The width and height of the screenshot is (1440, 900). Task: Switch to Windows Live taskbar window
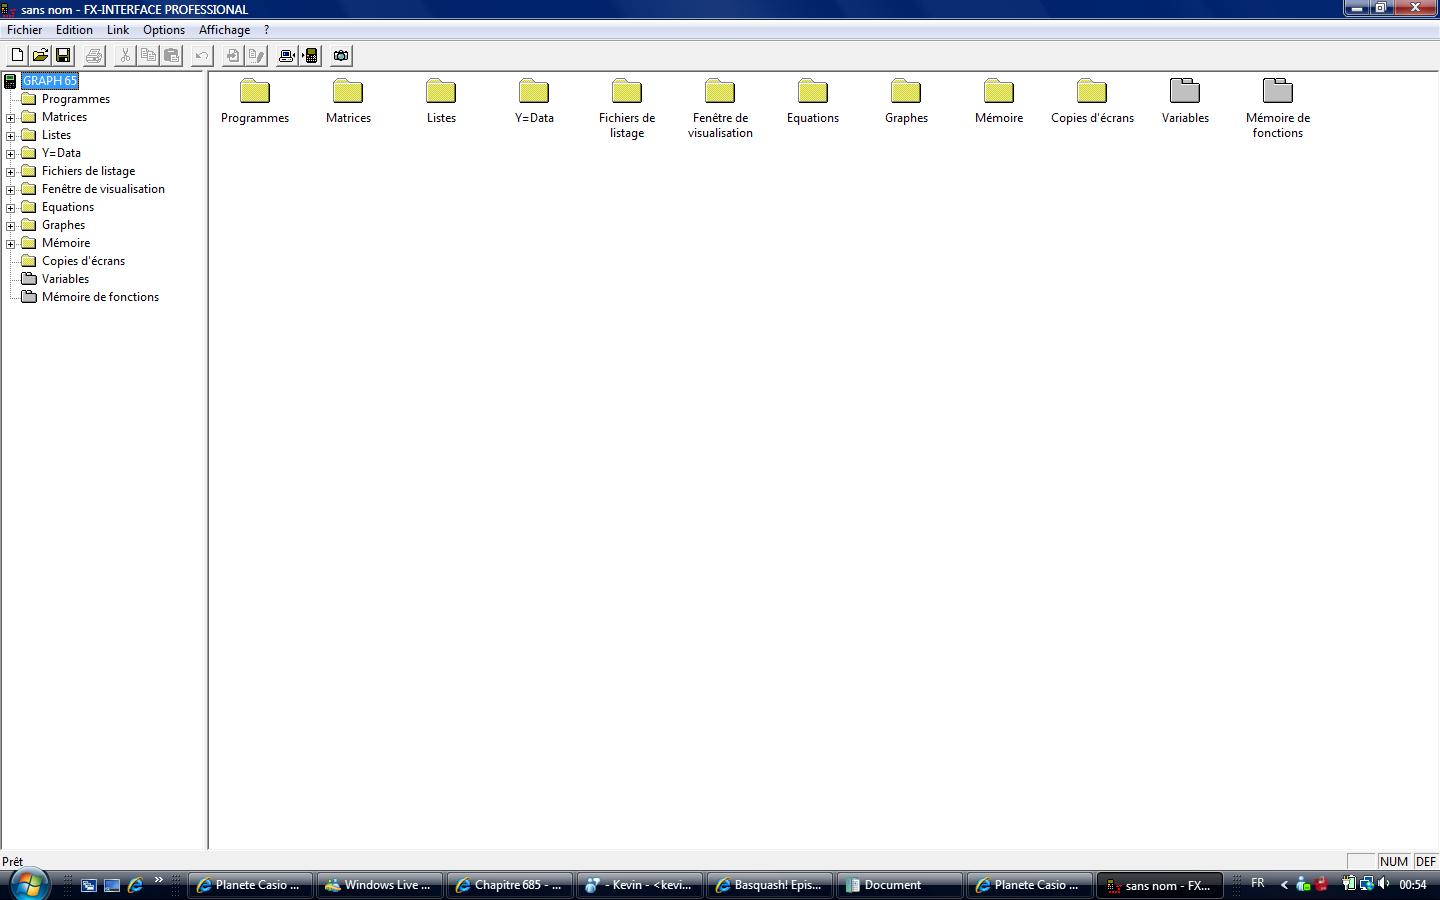point(380,885)
